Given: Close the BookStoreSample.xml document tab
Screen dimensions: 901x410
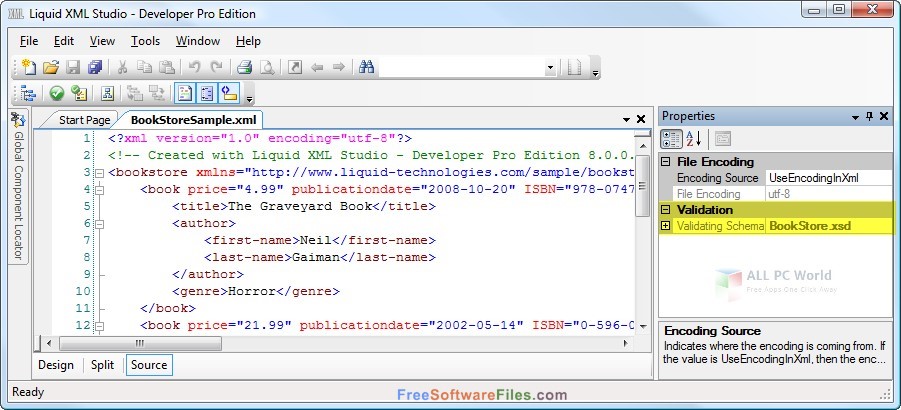Looking at the screenshot, I should (641, 119).
